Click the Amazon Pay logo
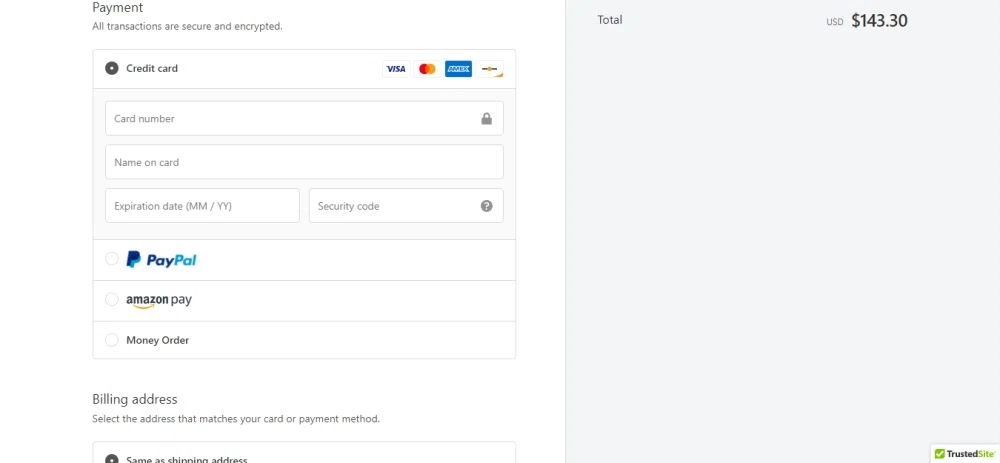Screen dimensions: 1000x463 (159, 300)
